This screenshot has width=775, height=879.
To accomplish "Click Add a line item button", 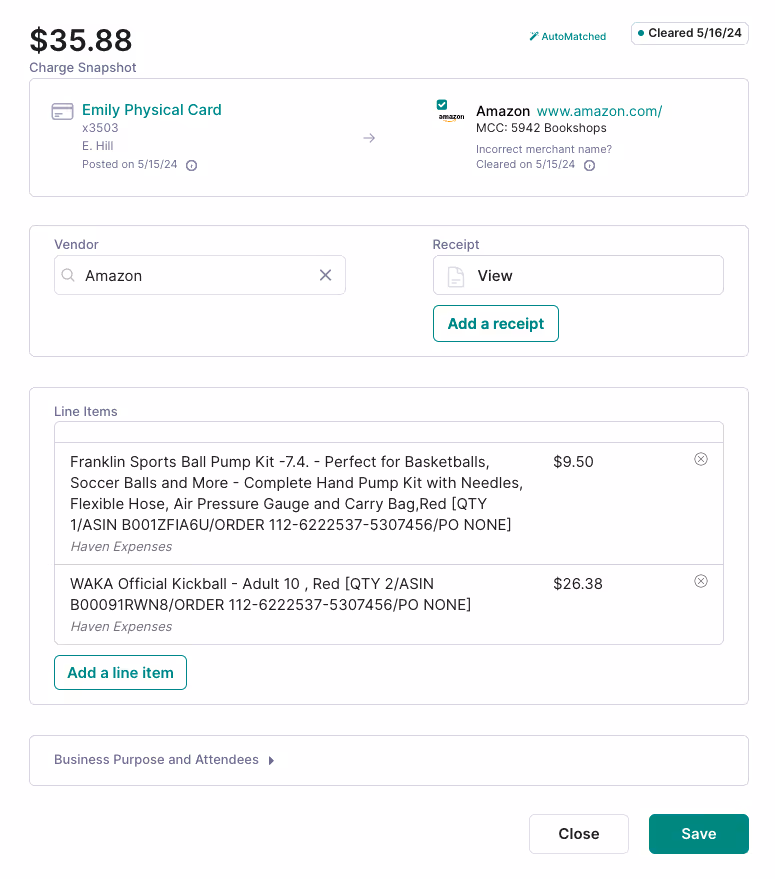I will pyautogui.click(x=121, y=673).
